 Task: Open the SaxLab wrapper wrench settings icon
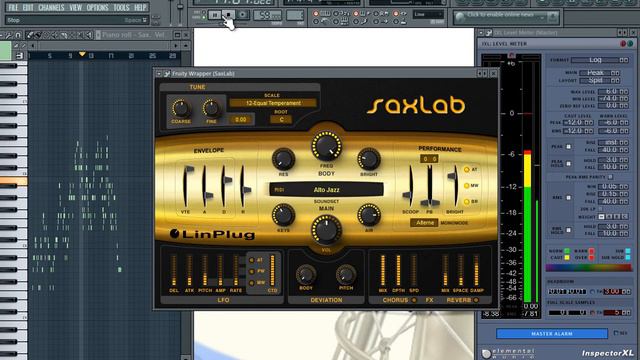[167, 74]
